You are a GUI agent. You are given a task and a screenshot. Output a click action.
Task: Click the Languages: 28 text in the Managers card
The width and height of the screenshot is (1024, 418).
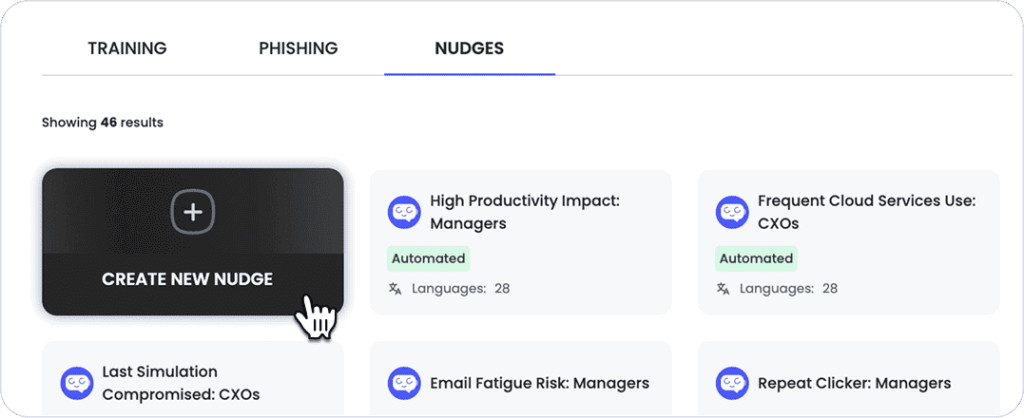(x=460, y=289)
